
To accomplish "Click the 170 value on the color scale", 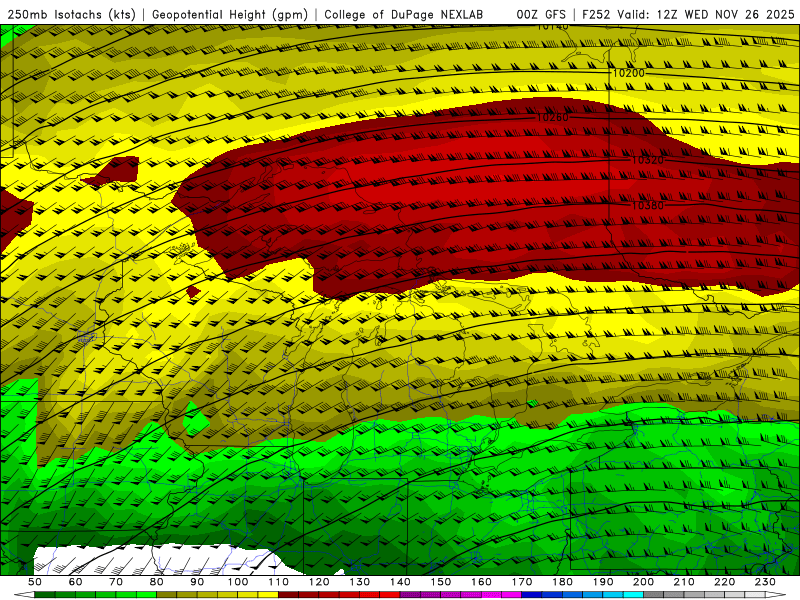I will (522, 582).
